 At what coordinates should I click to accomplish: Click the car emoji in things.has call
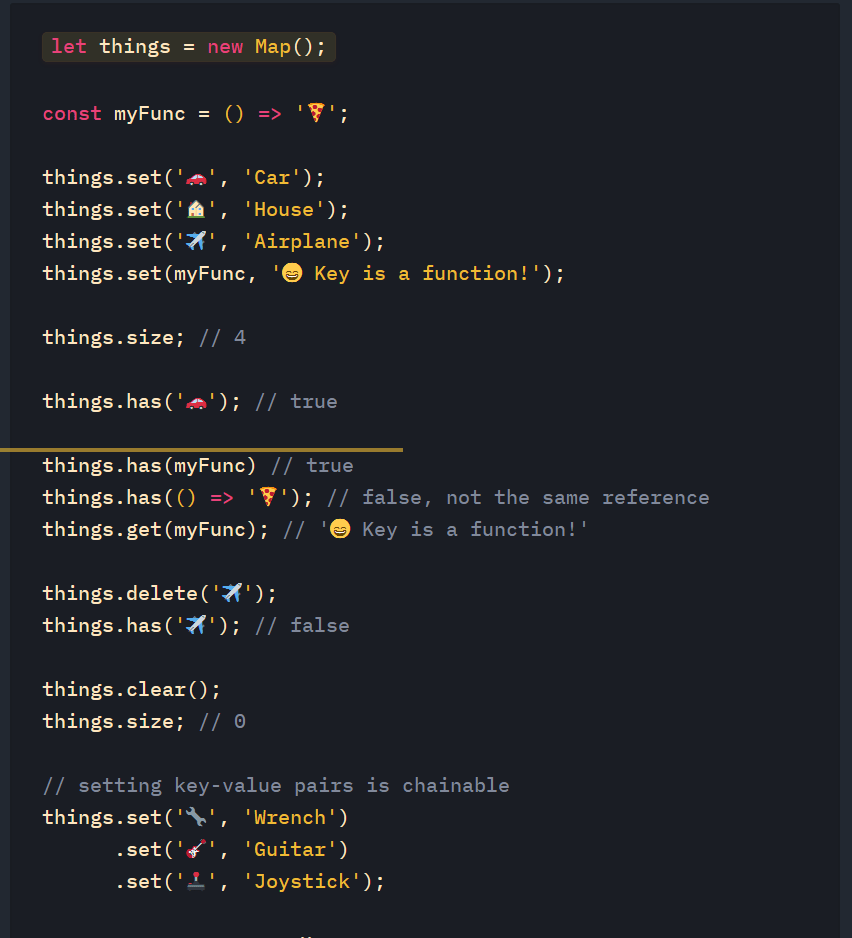(196, 402)
